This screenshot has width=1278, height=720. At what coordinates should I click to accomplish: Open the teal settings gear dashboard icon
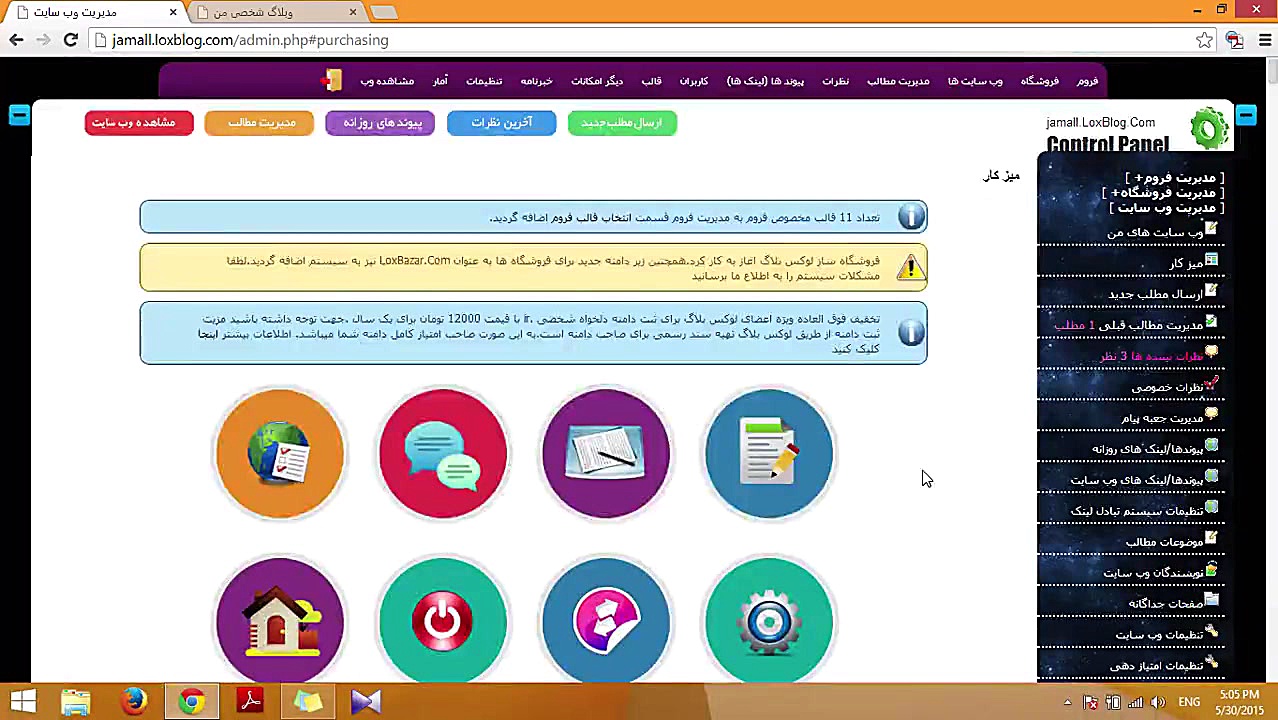tap(768, 618)
